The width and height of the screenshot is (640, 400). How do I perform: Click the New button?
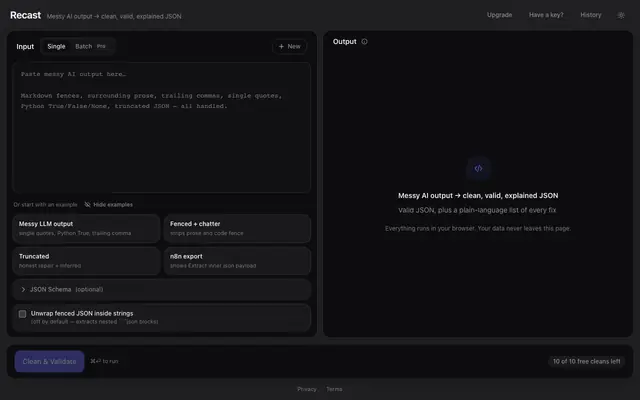coord(289,47)
